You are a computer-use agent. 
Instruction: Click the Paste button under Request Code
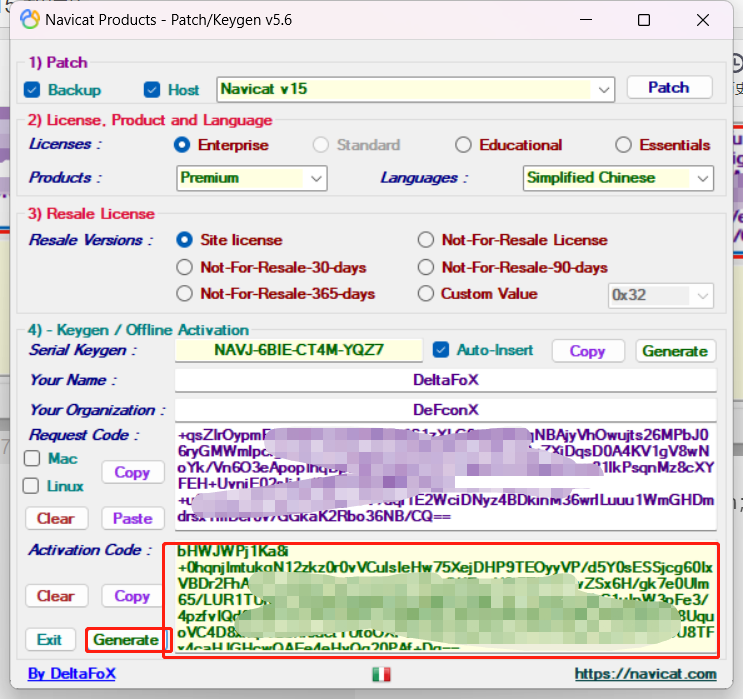coord(132,518)
